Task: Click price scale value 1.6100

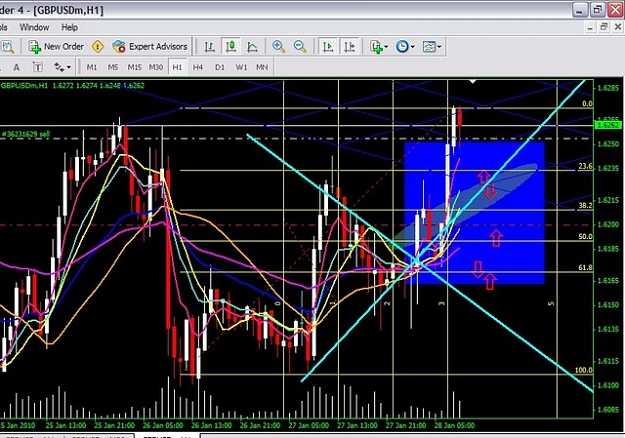Action: (609, 385)
